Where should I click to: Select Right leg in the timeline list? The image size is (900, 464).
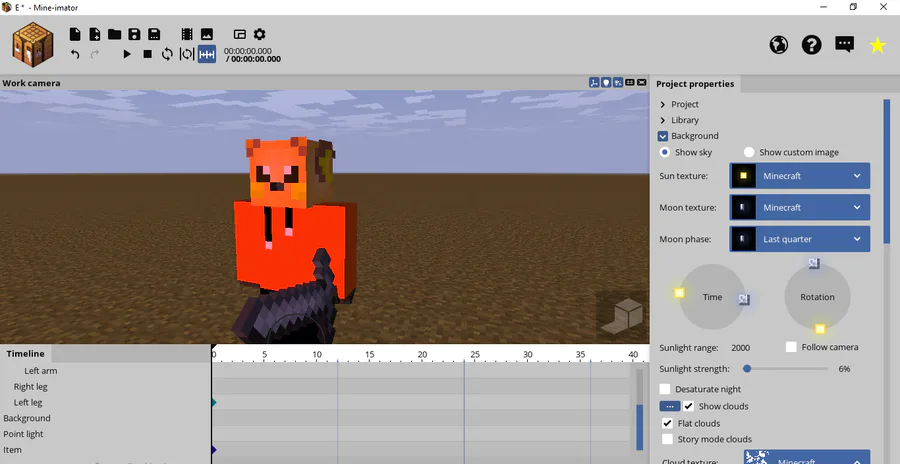(x=30, y=387)
